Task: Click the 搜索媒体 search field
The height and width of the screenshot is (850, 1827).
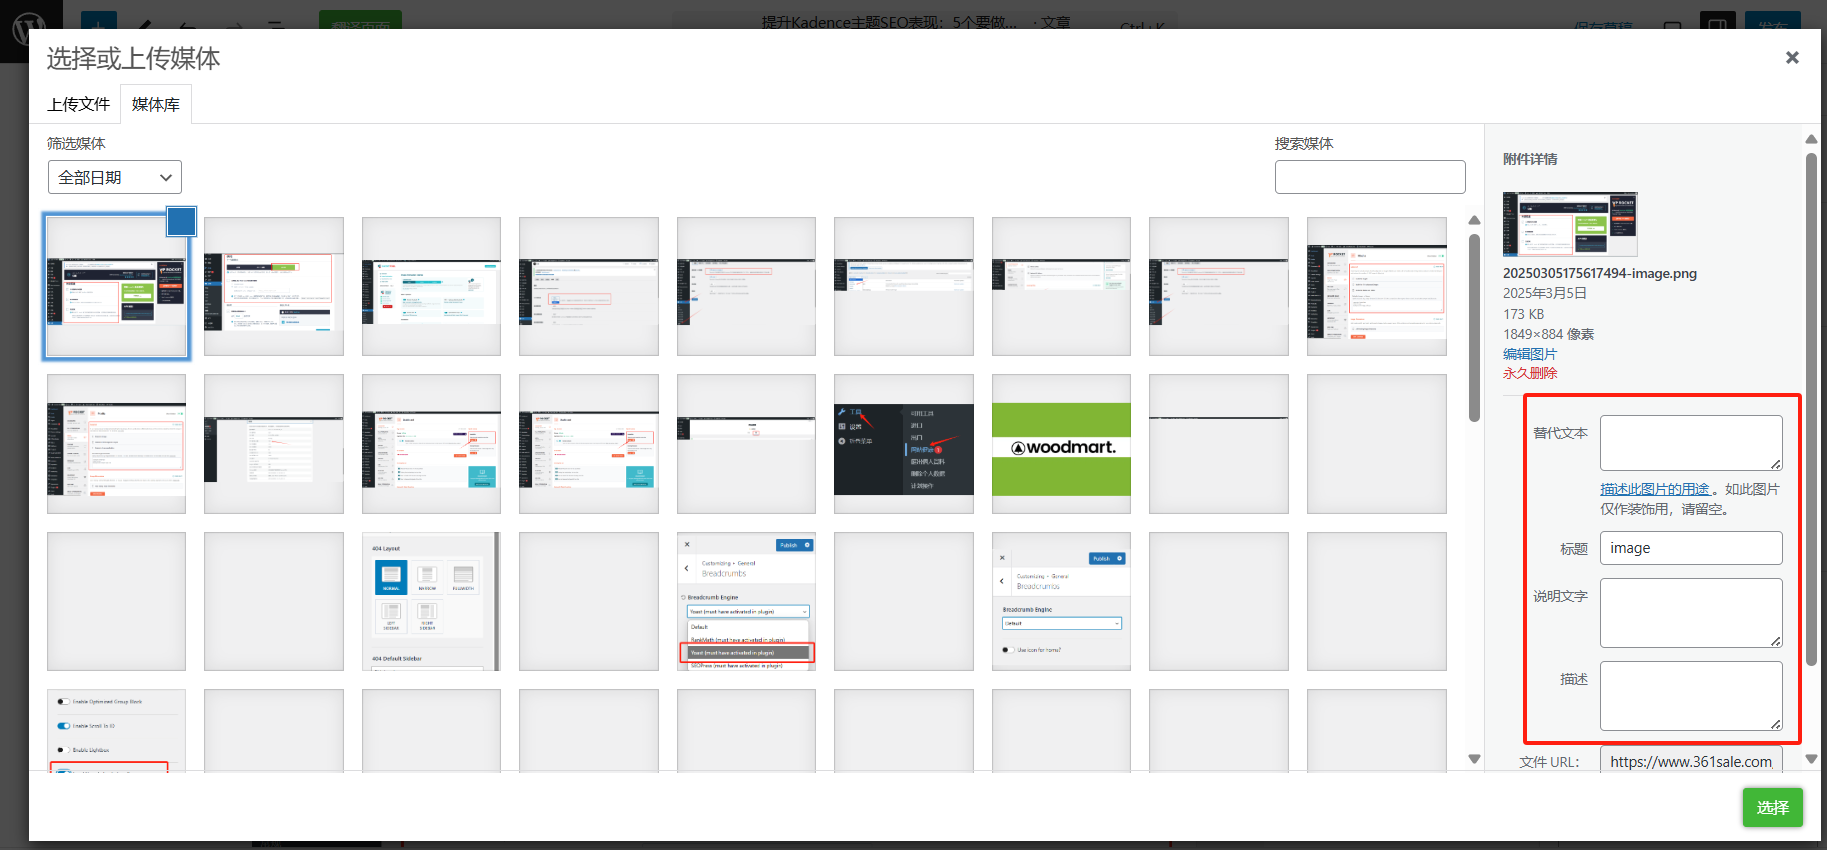Action: point(1369,177)
